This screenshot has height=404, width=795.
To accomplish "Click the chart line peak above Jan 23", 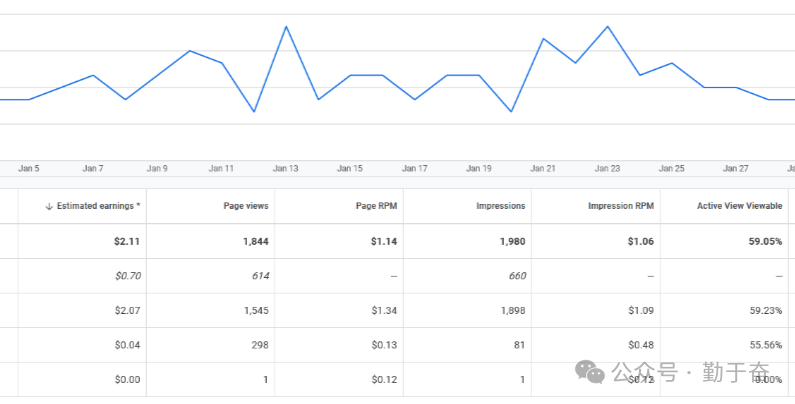I will click(608, 27).
